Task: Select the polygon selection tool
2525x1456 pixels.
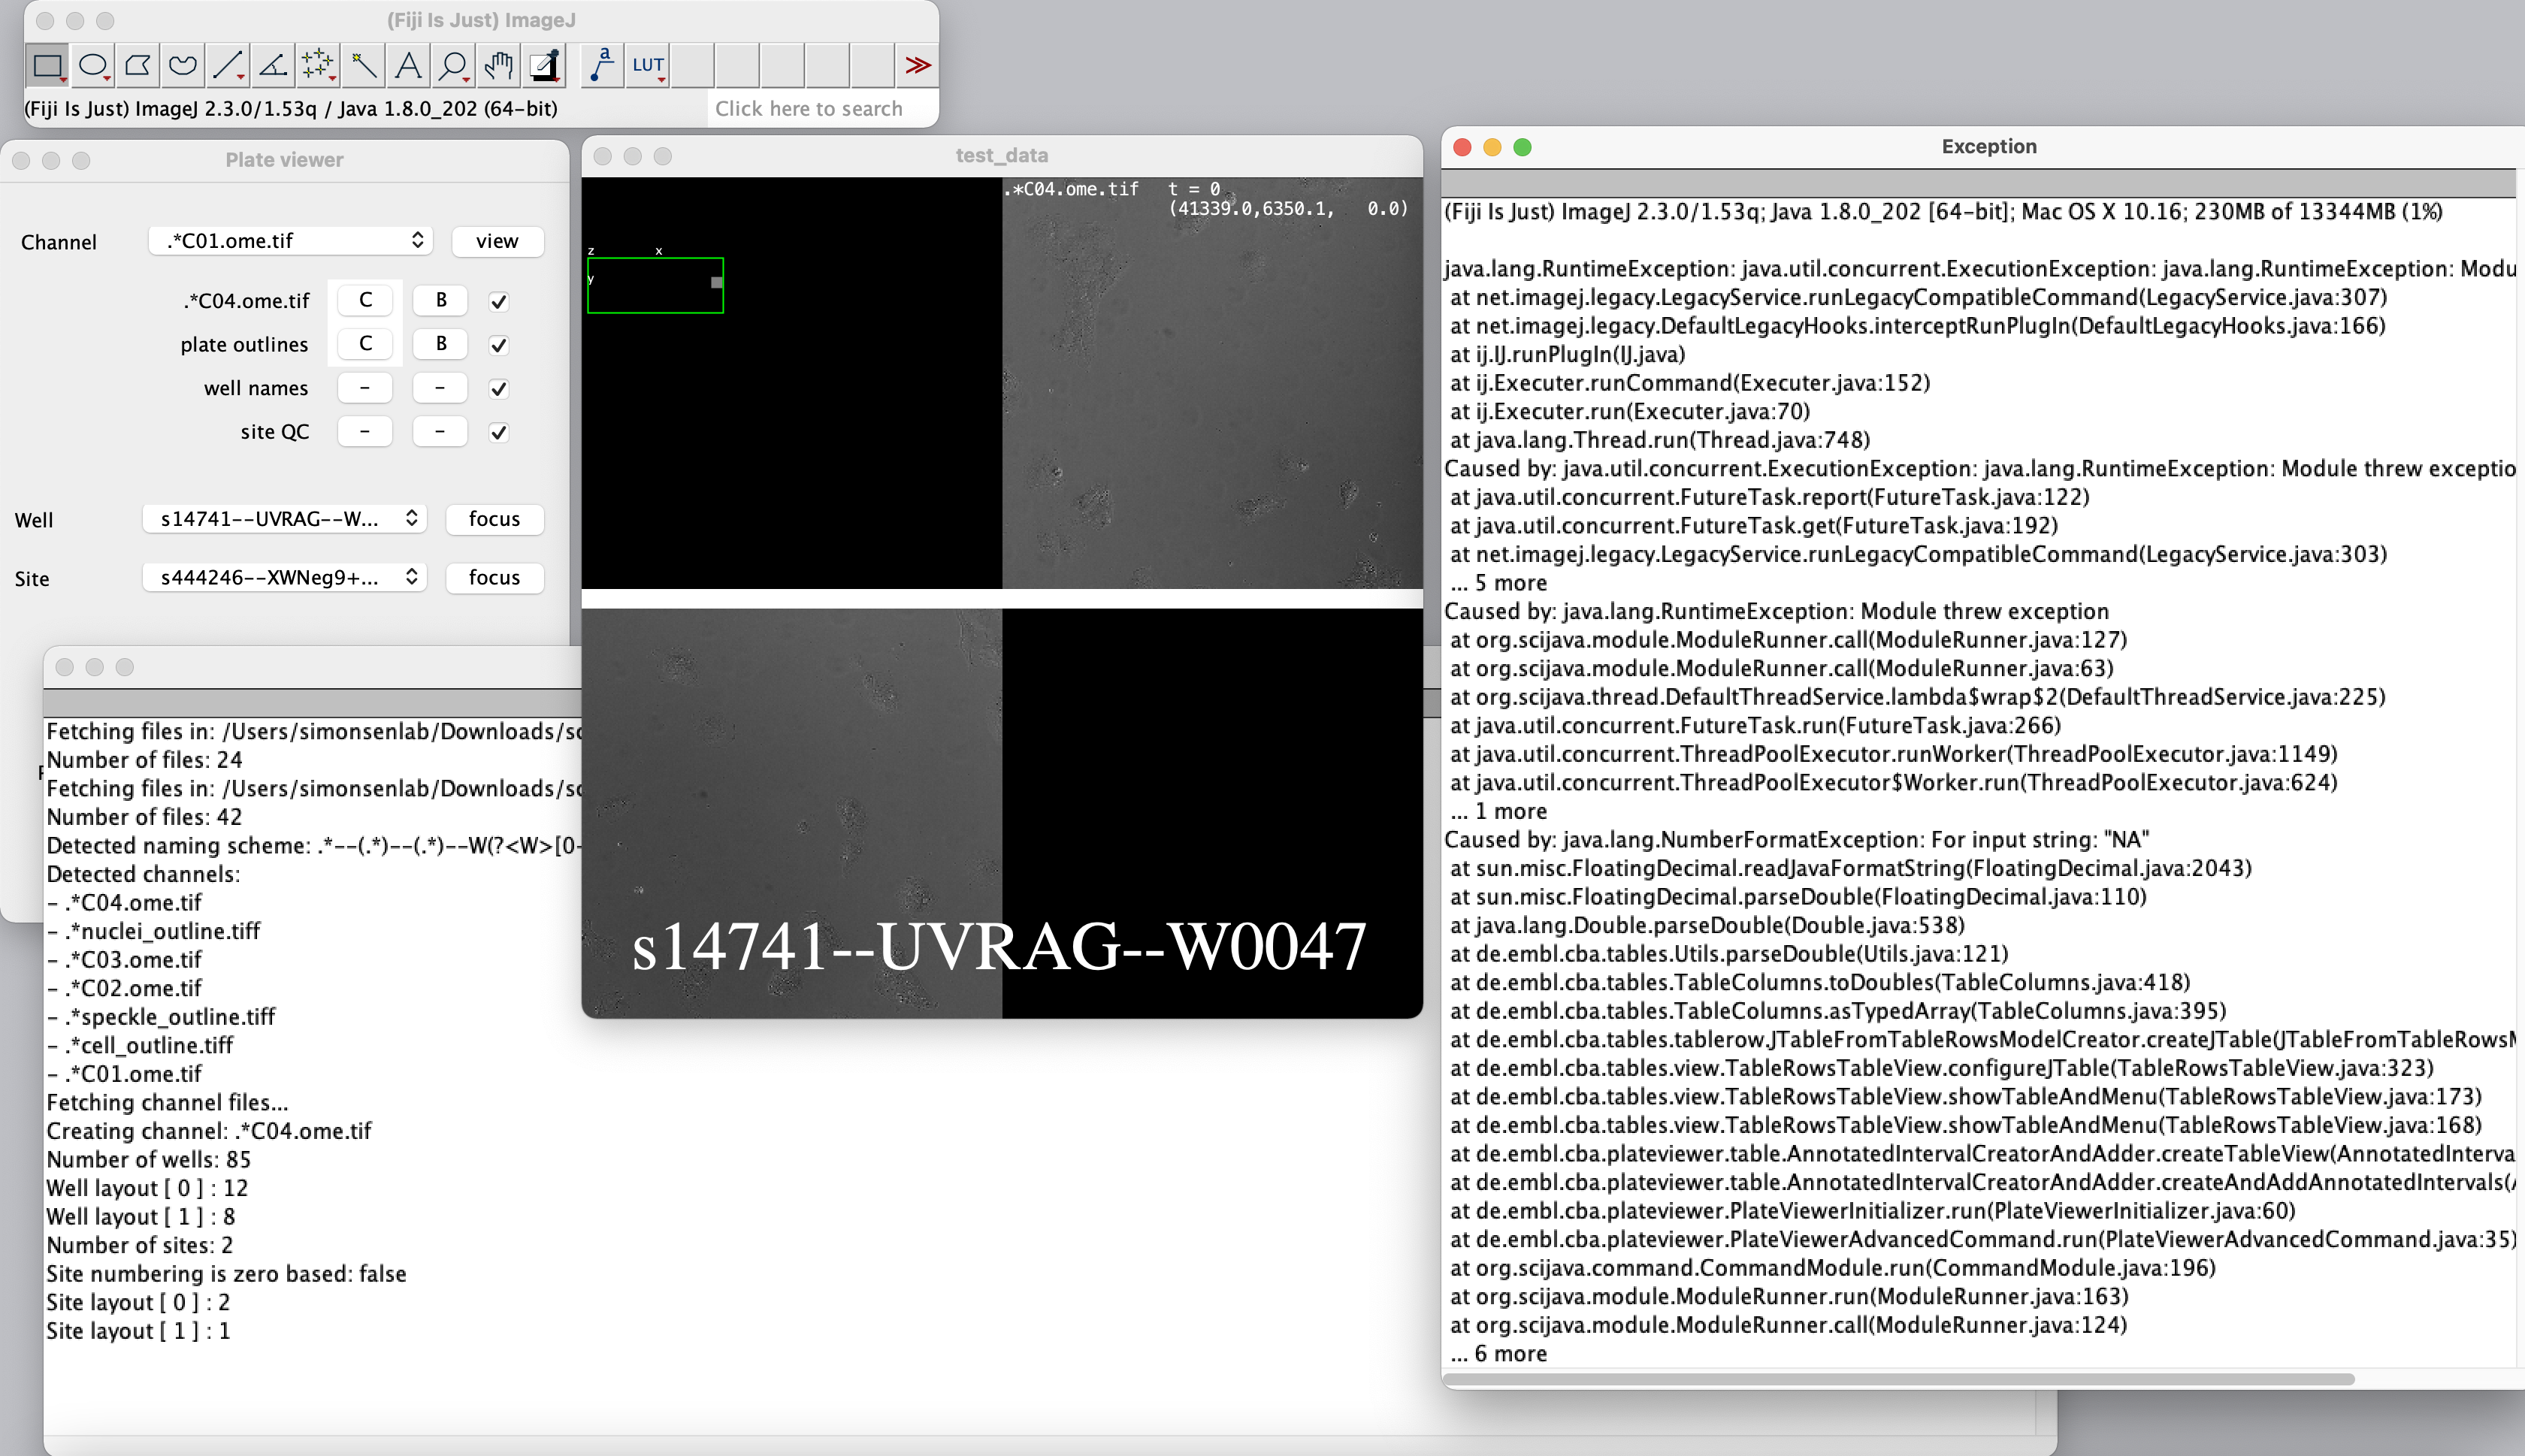Action: tap(138, 65)
